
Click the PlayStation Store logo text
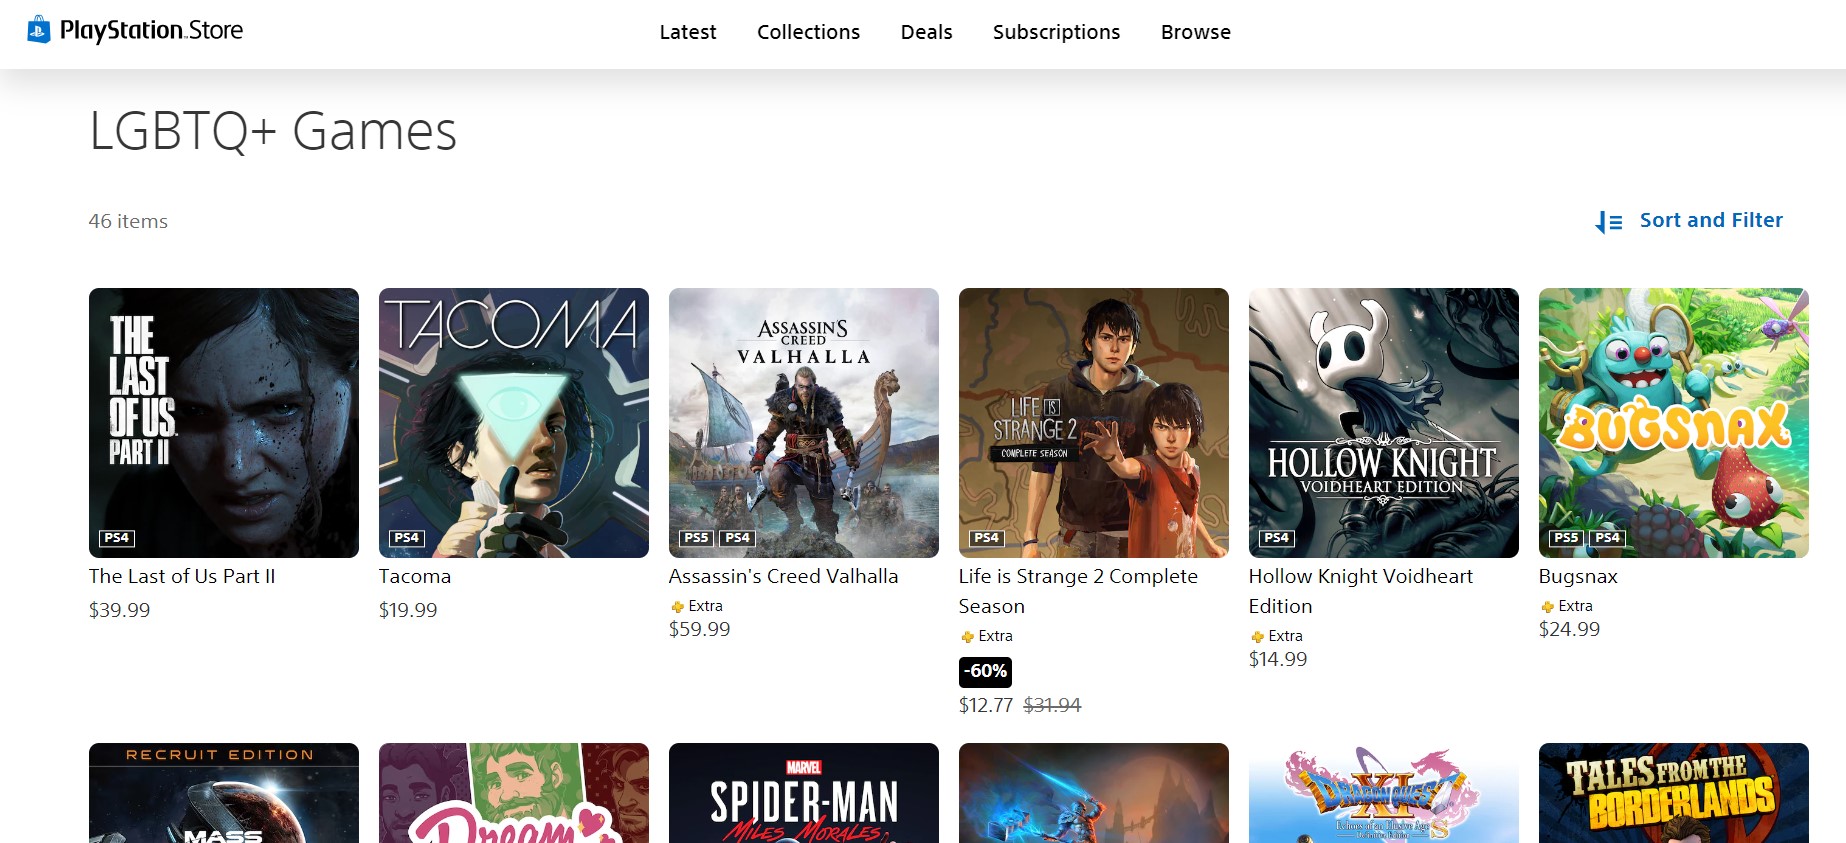151,30
